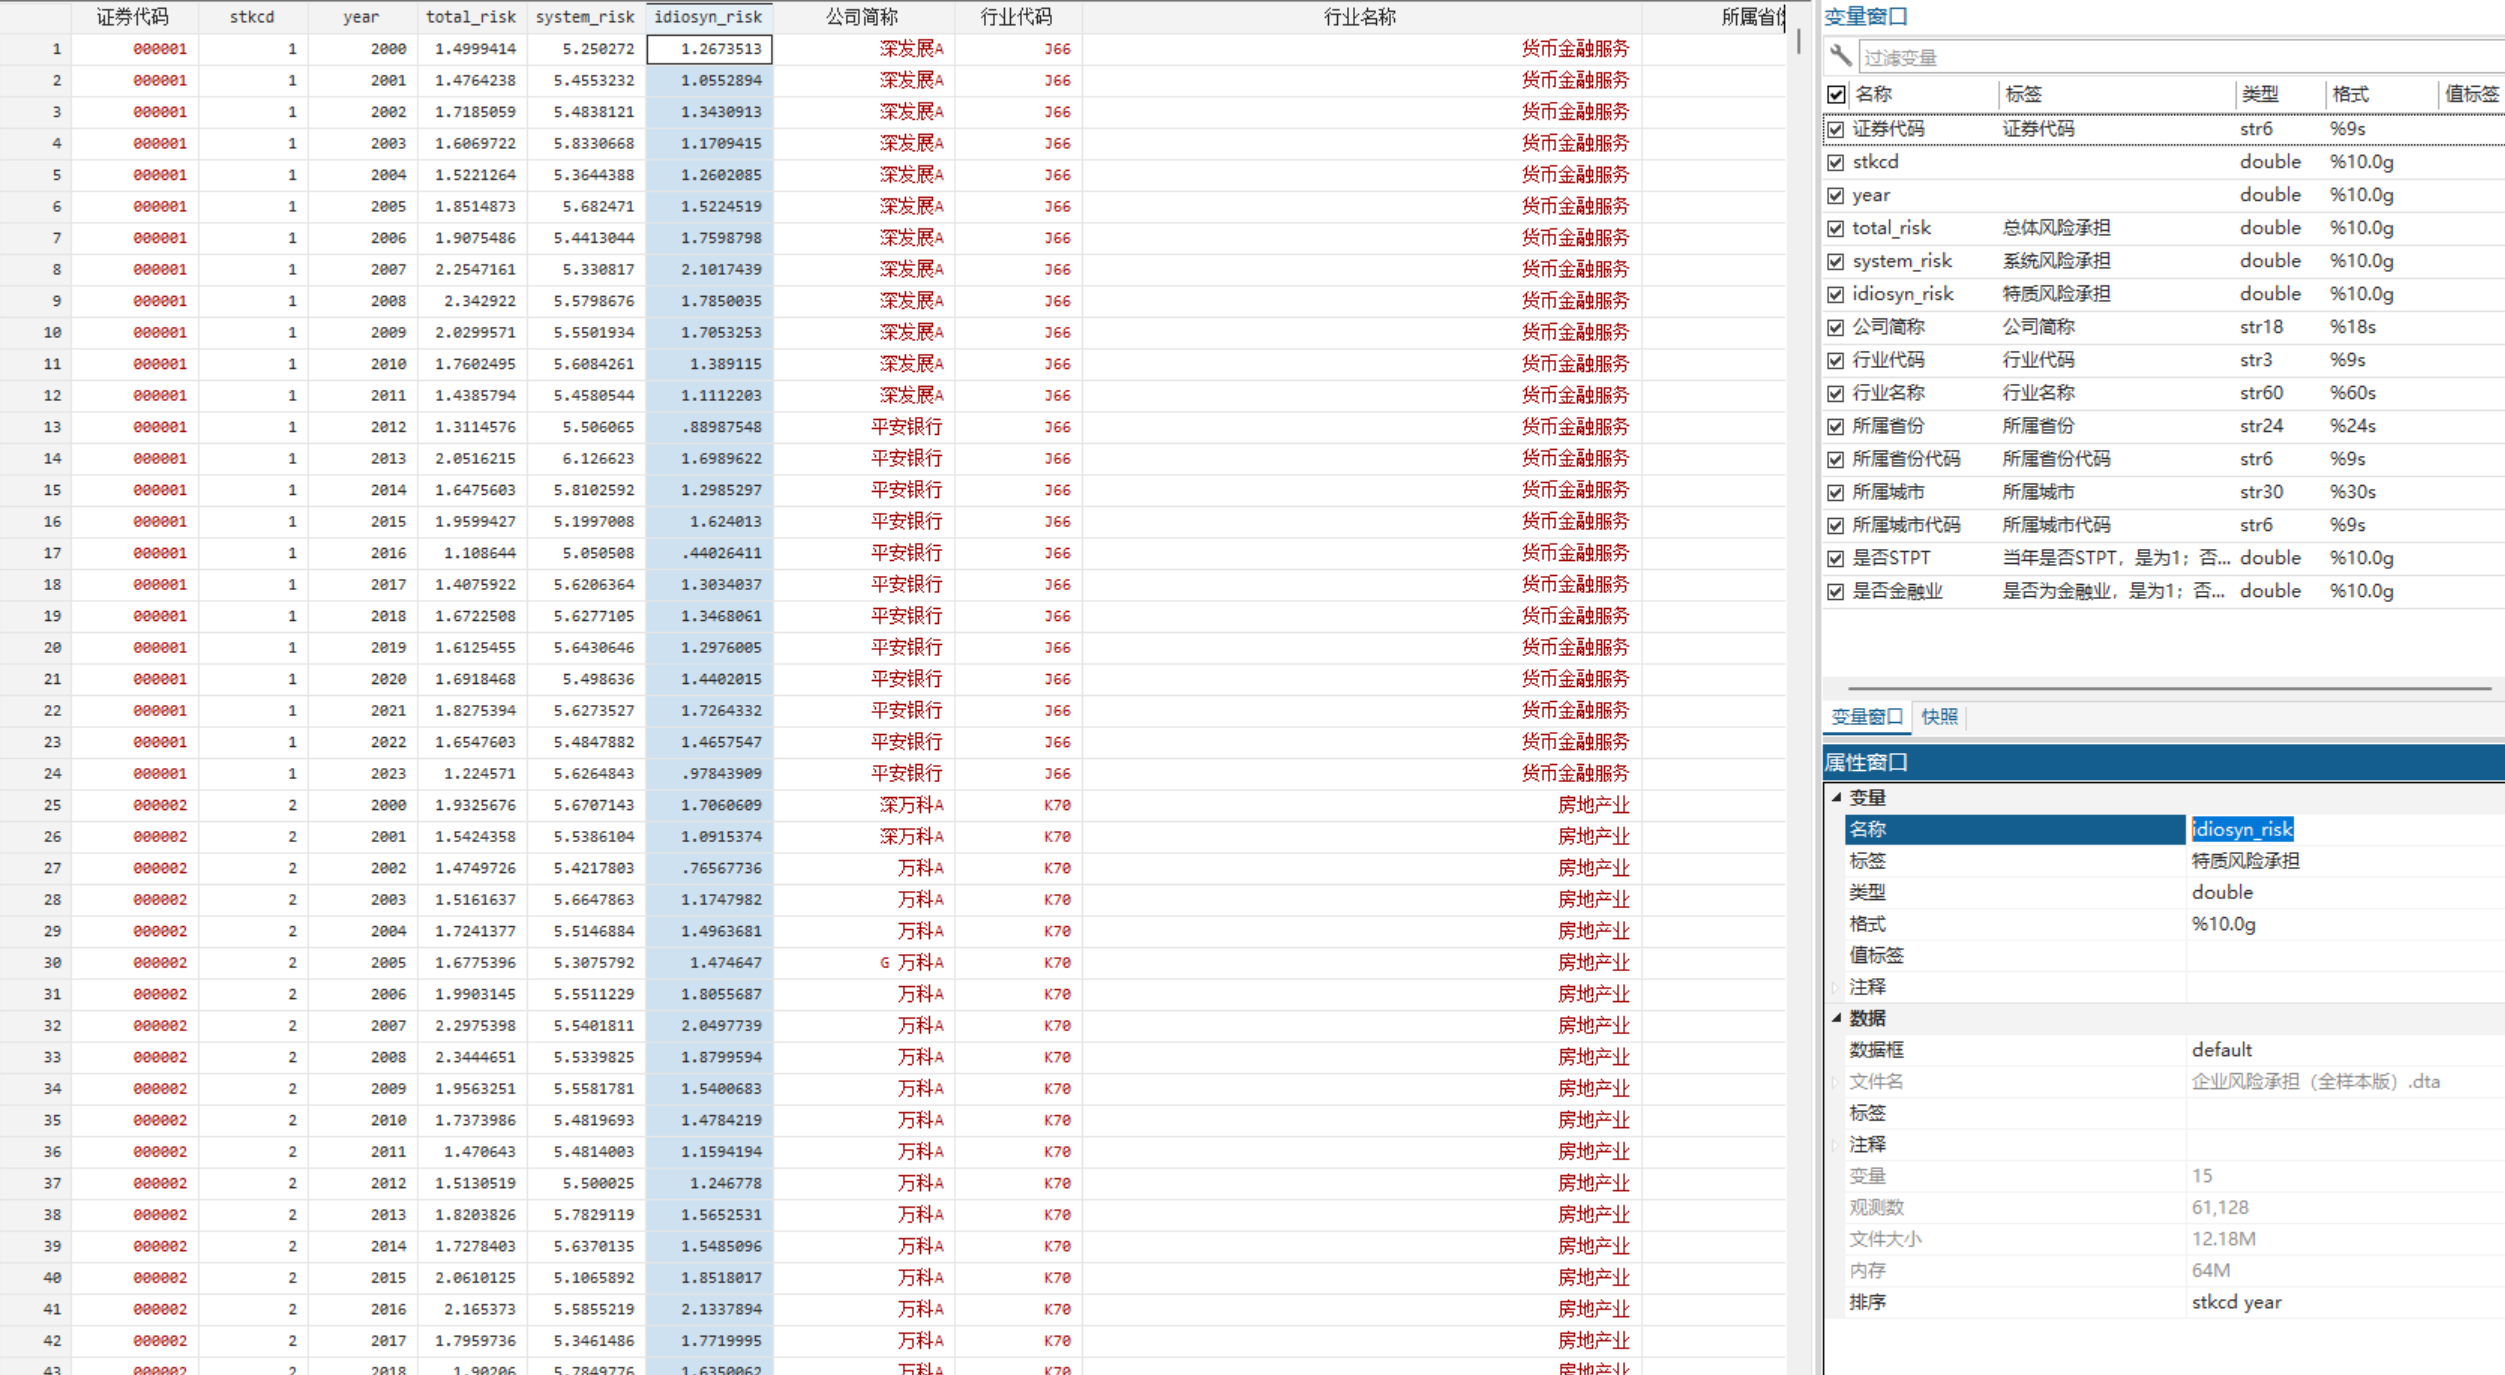
Task: Click the 公司简称 column header
Action: 861,16
